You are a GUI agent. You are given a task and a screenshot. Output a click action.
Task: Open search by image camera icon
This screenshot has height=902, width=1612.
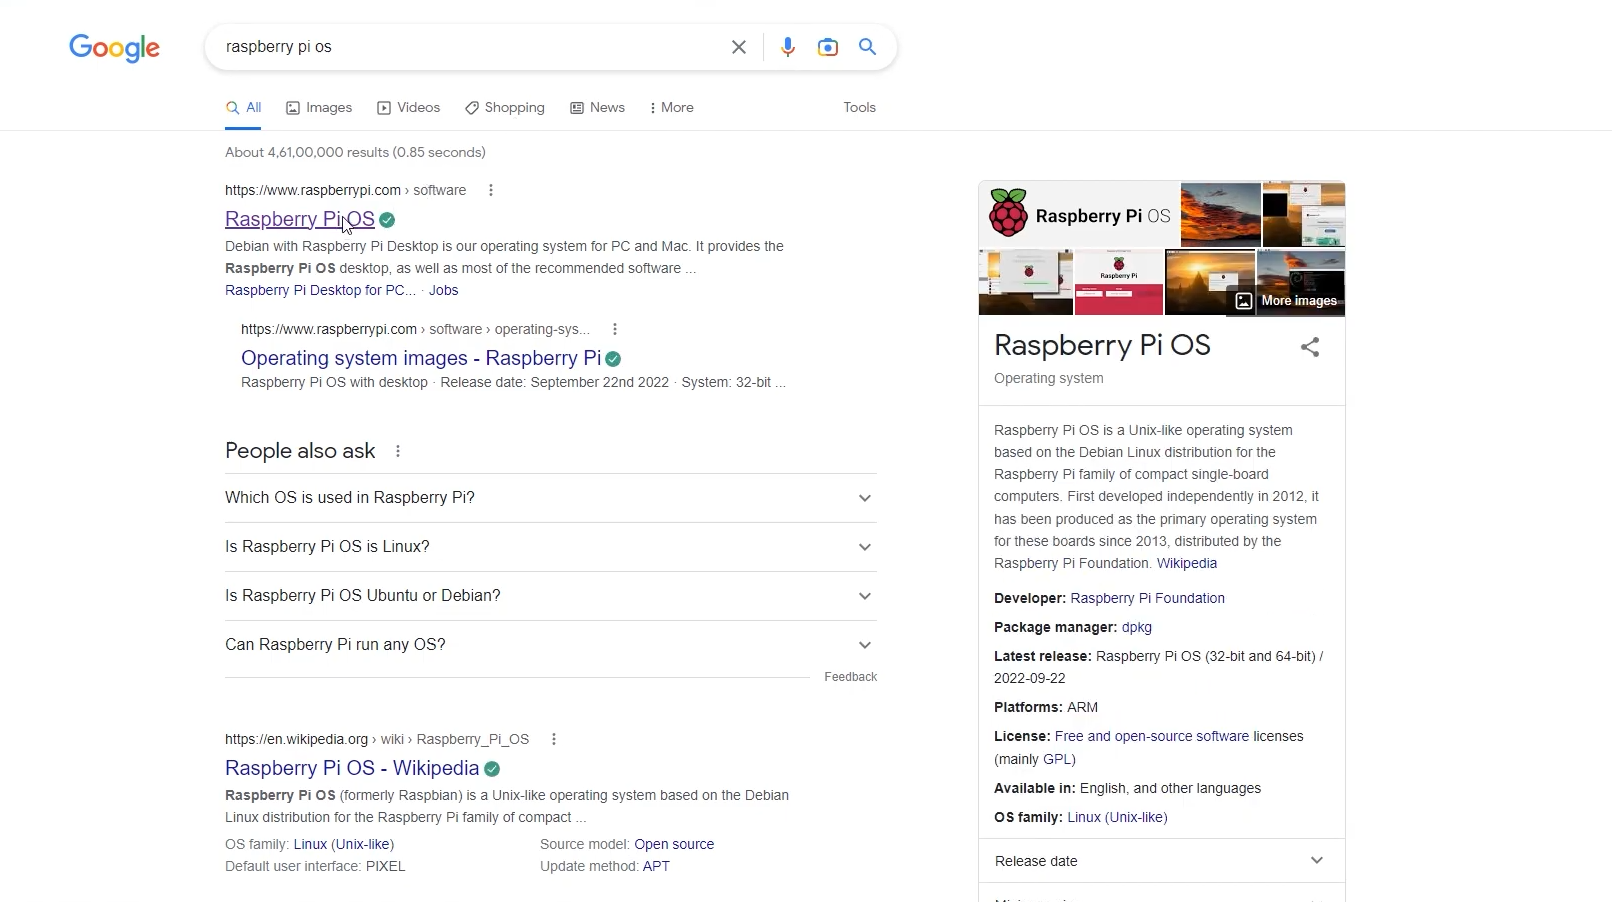point(827,47)
